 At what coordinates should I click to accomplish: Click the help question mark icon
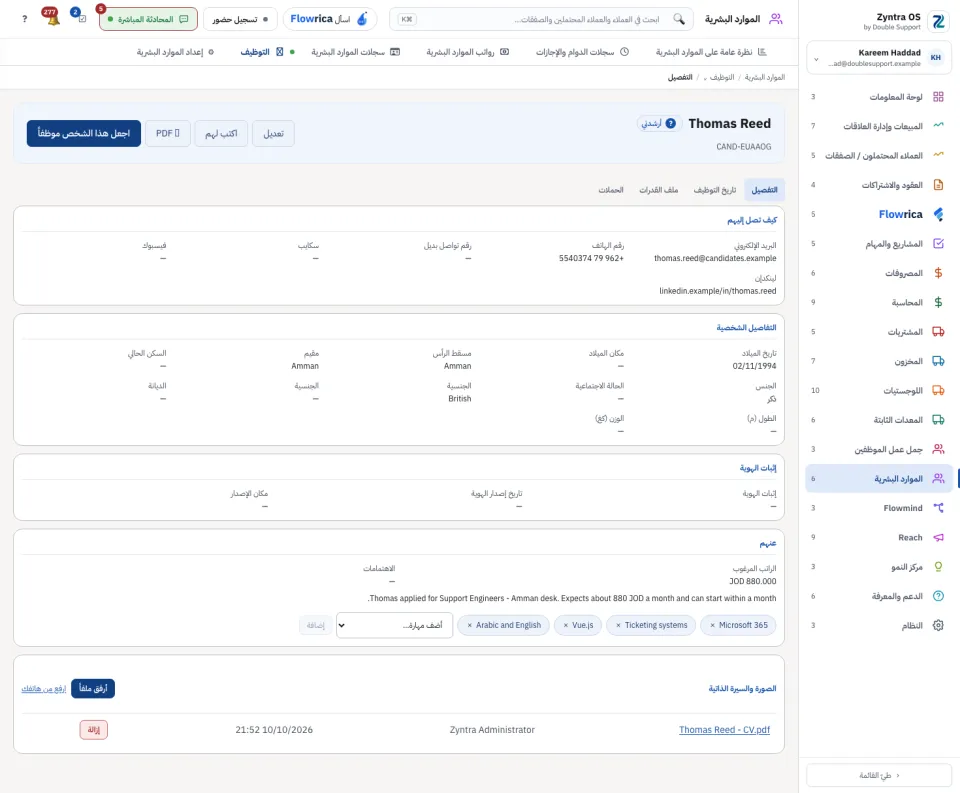pos(24,19)
